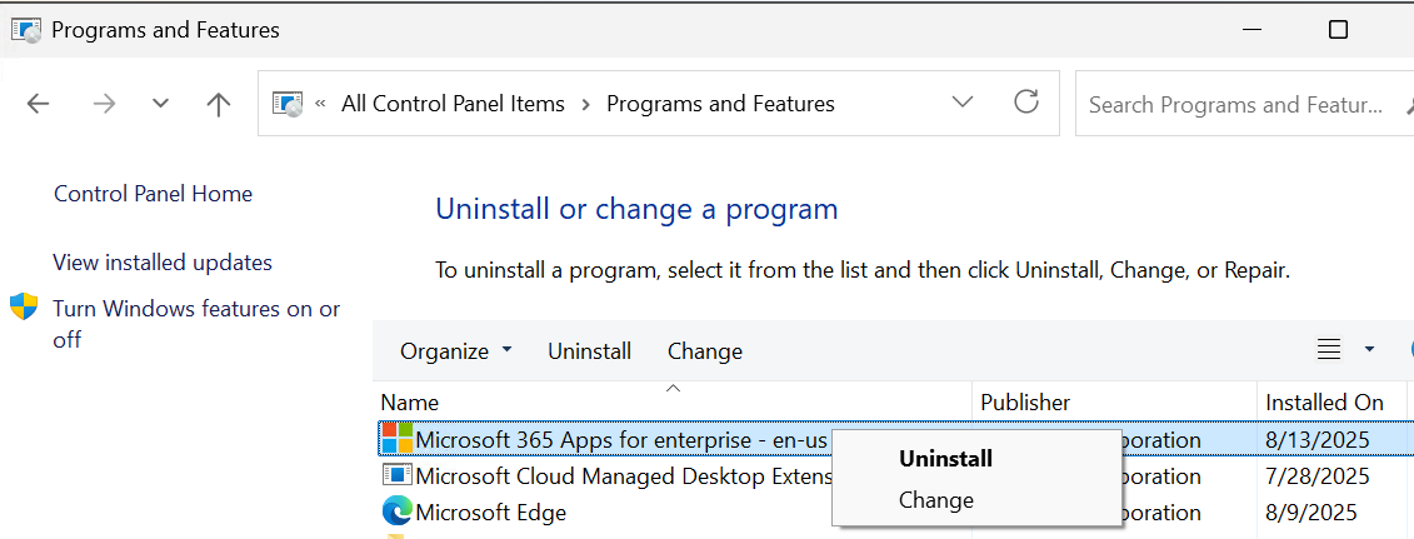Expand the view options dropdown arrow
The width and height of the screenshot is (1414, 539).
pyautogui.click(x=1369, y=350)
